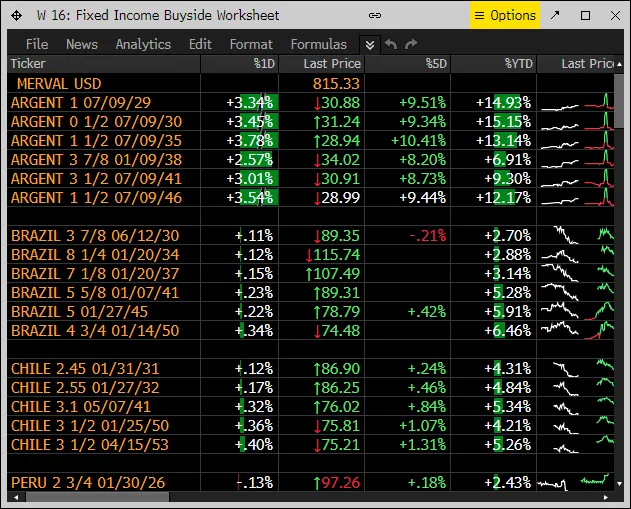Maximize the worksheet window
This screenshot has height=509, width=631.
coord(586,15)
